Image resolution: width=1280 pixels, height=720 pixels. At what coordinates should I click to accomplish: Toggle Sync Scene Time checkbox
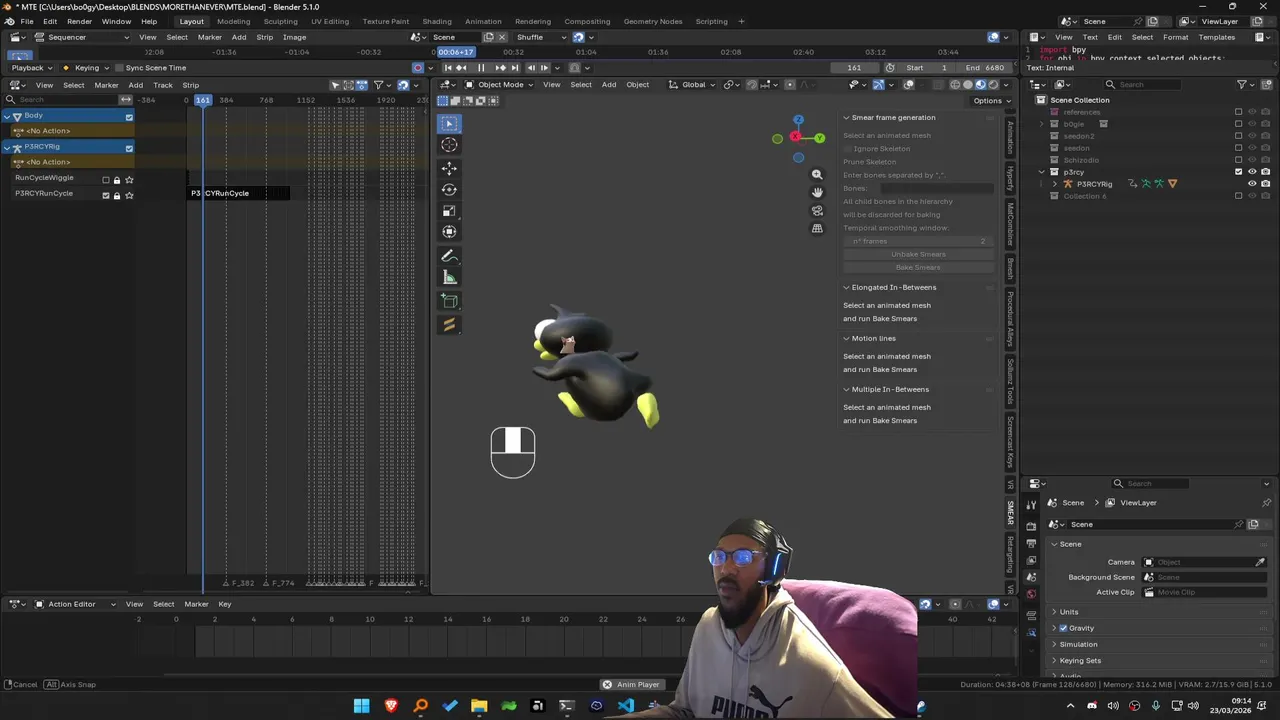(x=119, y=68)
